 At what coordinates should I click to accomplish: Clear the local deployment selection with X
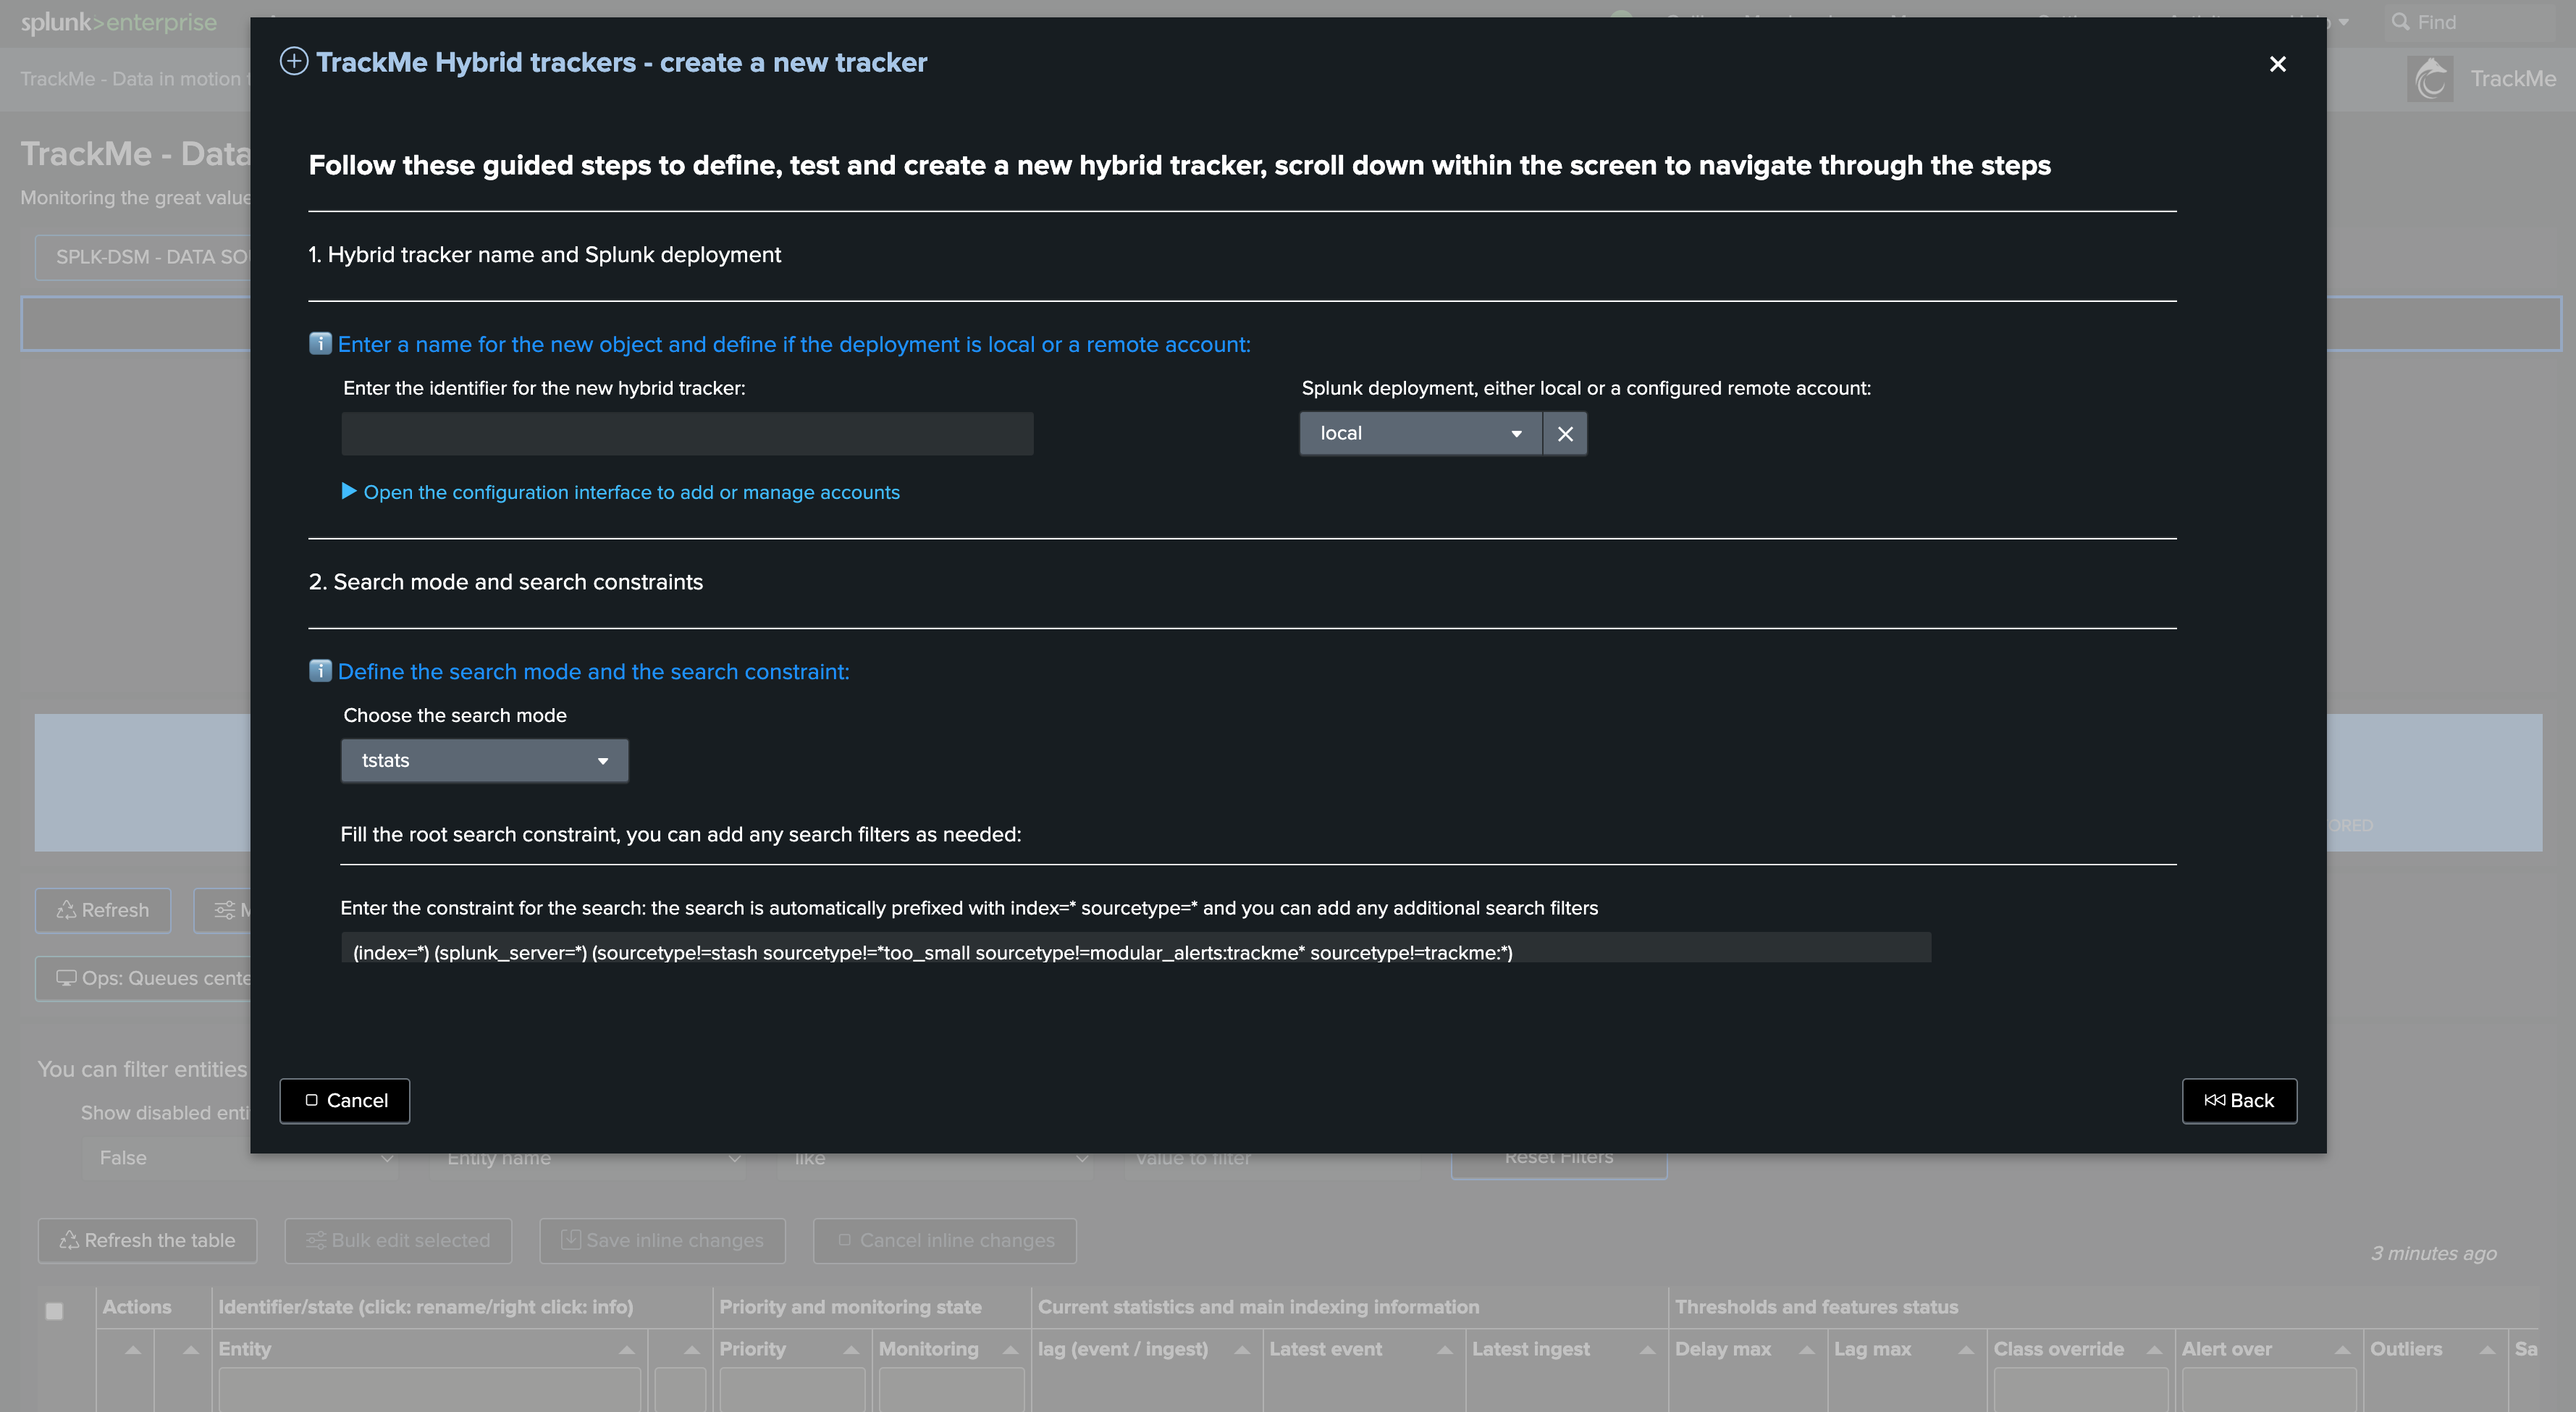(1565, 434)
